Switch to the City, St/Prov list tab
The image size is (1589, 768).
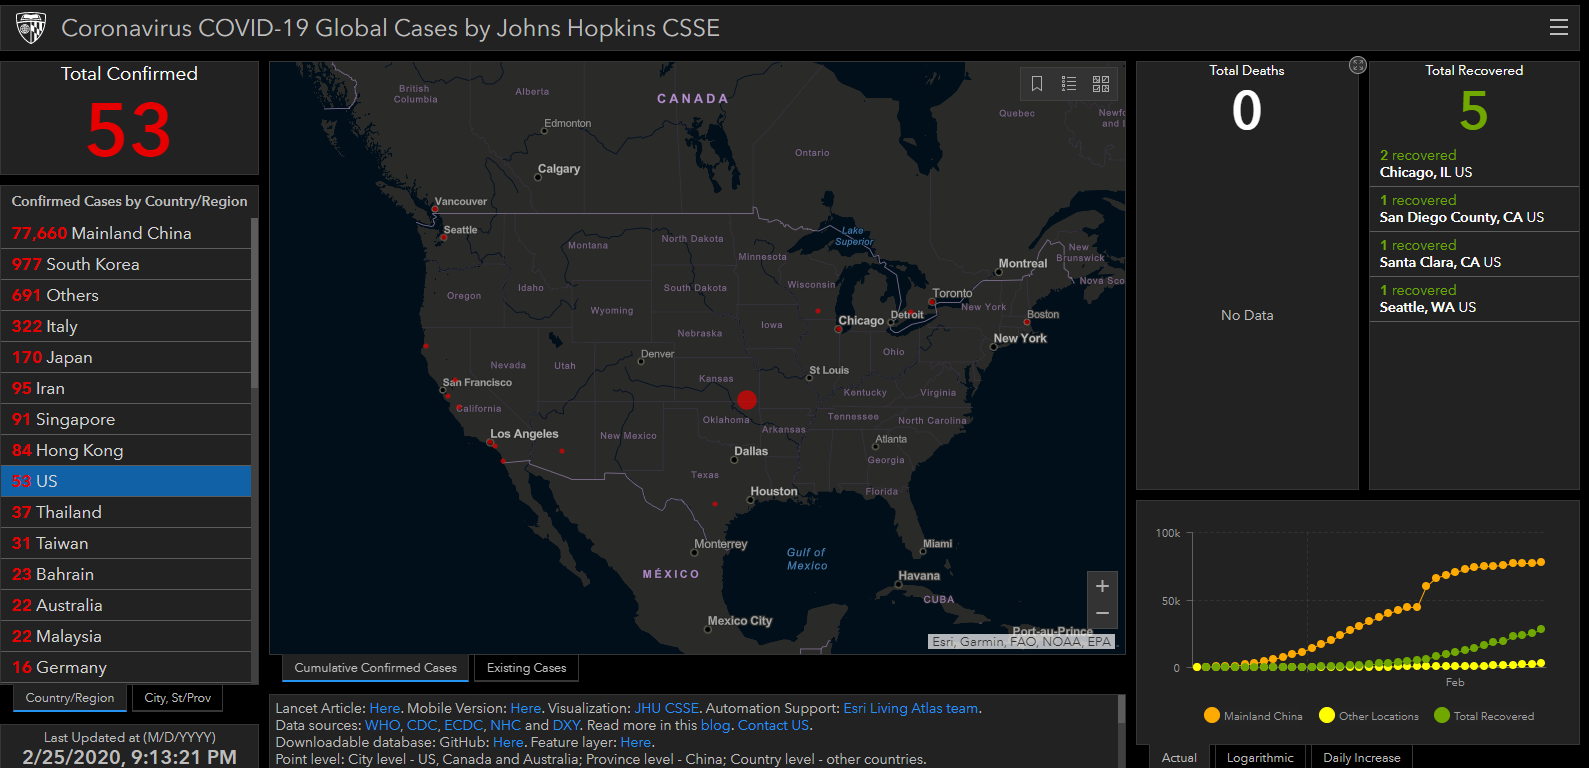tap(177, 698)
